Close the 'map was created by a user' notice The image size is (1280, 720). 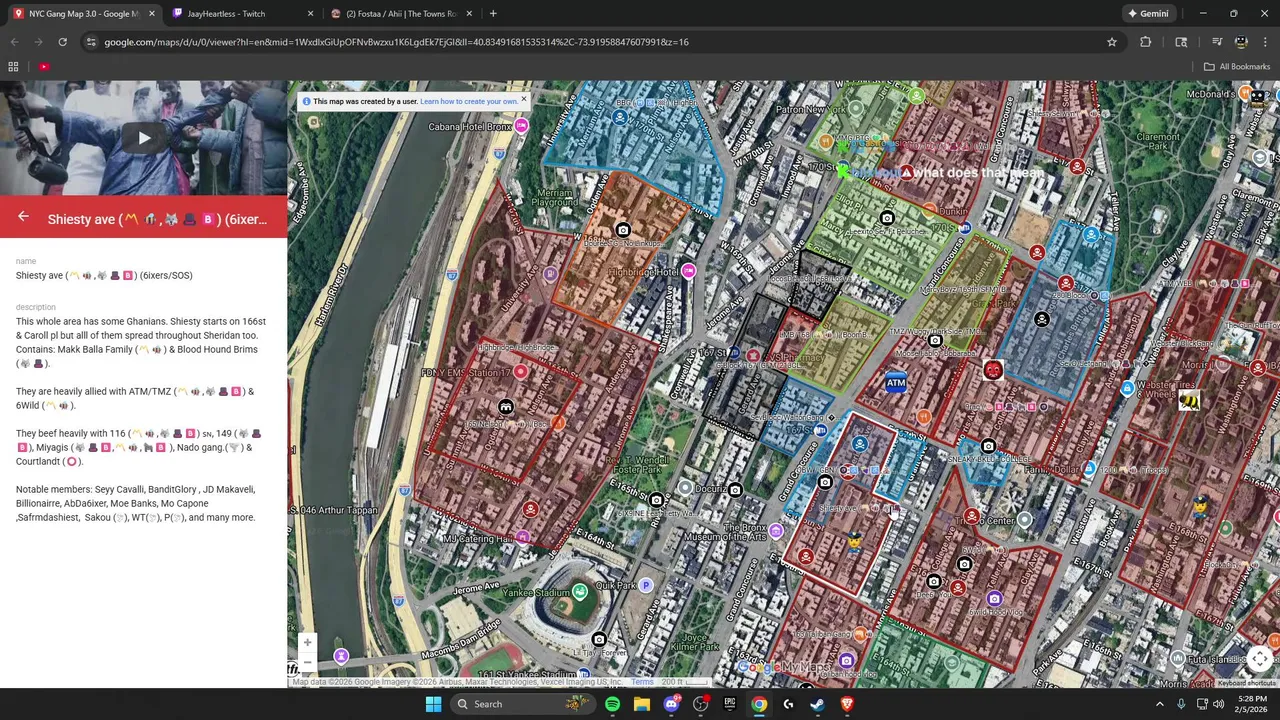pos(523,99)
